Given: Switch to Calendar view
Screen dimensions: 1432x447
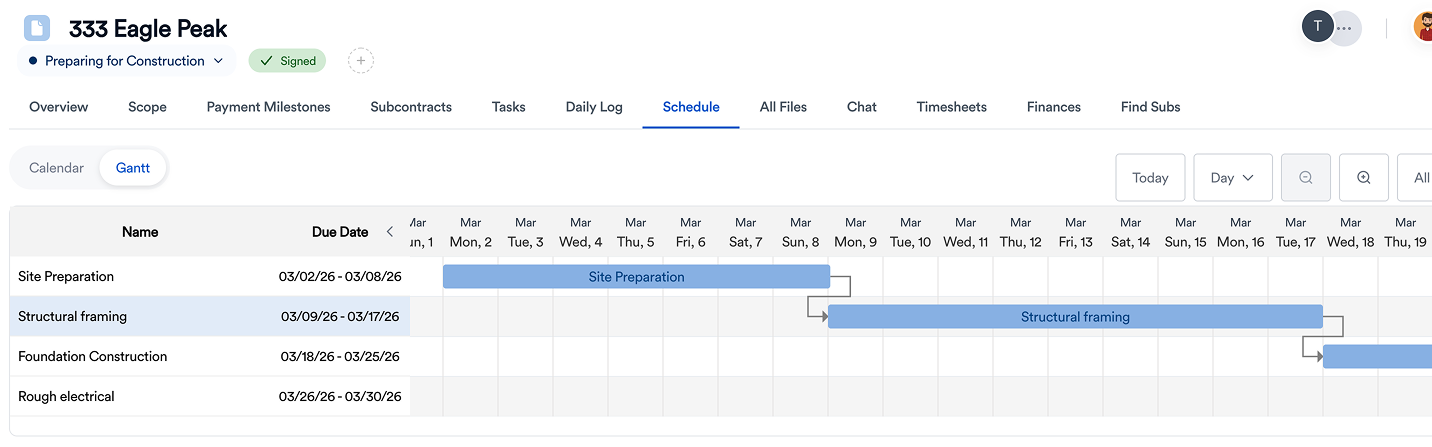Looking at the screenshot, I should (57, 168).
